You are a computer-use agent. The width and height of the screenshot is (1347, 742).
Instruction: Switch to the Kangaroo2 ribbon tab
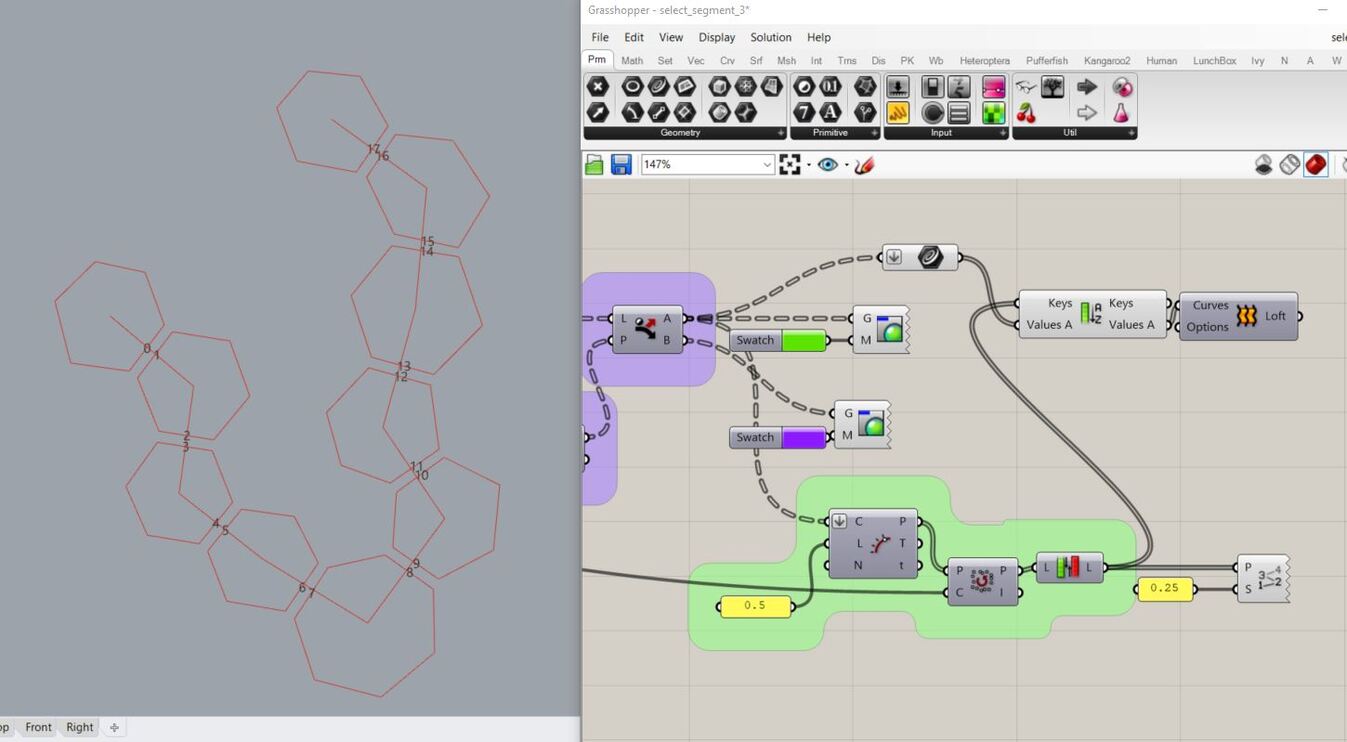pos(1106,60)
